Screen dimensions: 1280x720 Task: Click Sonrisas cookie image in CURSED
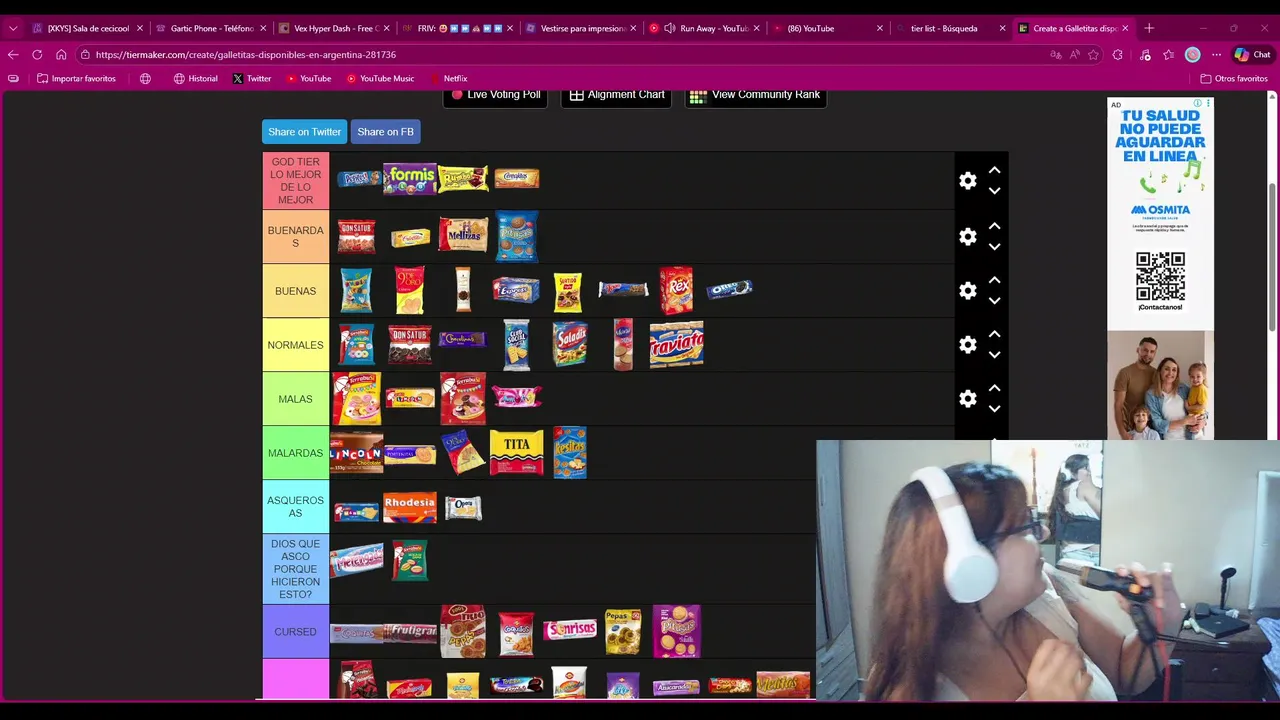(x=570, y=630)
